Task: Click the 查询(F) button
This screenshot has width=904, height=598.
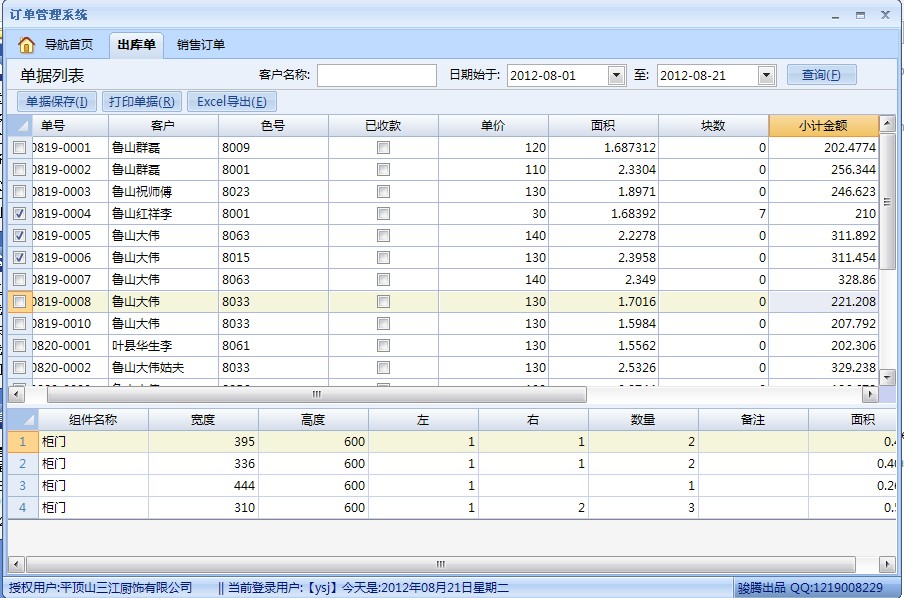Action: tap(821, 76)
